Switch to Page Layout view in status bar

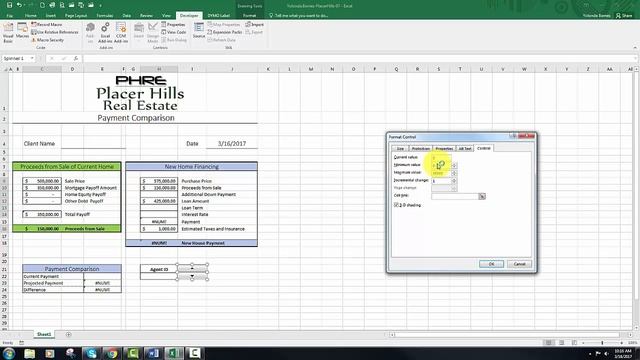coord(562,343)
